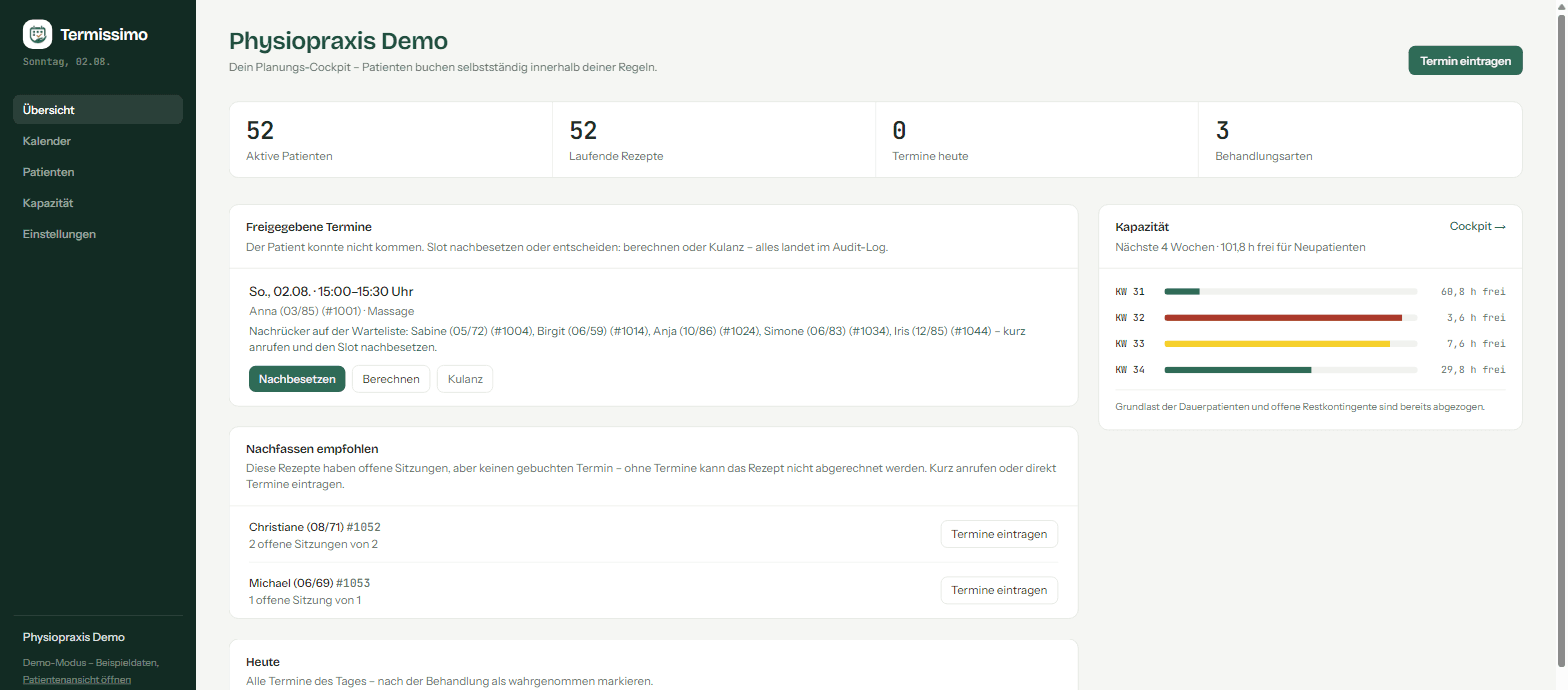
Task: Click the red KW 32 capacity bar
Action: coord(1291,318)
